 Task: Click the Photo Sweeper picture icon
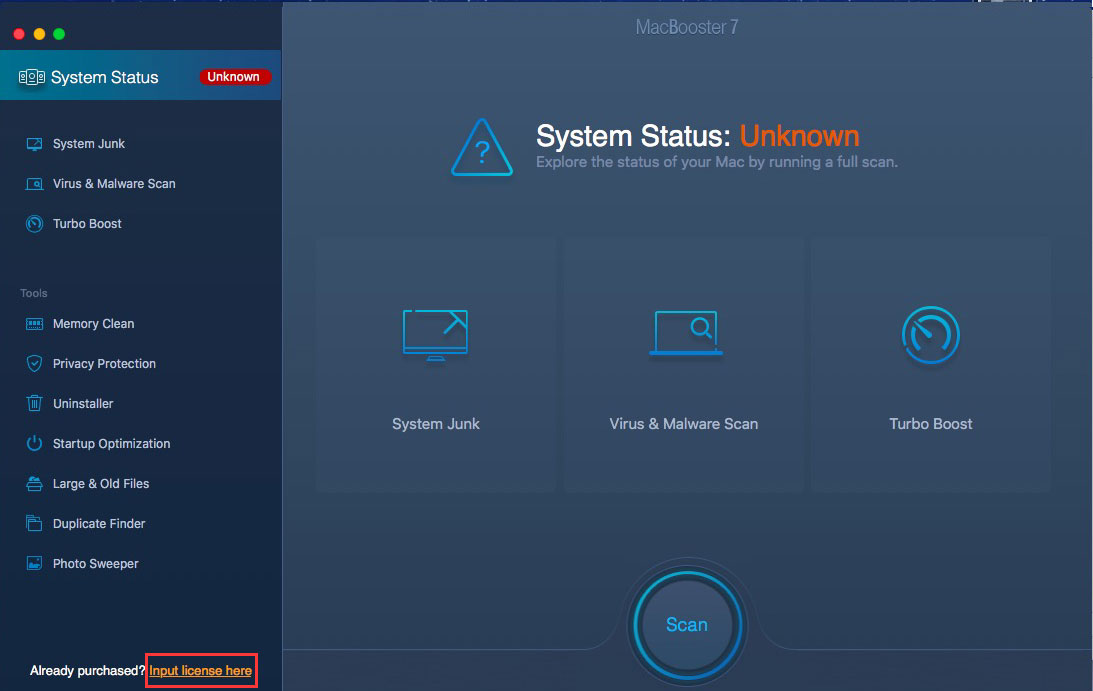pos(34,563)
